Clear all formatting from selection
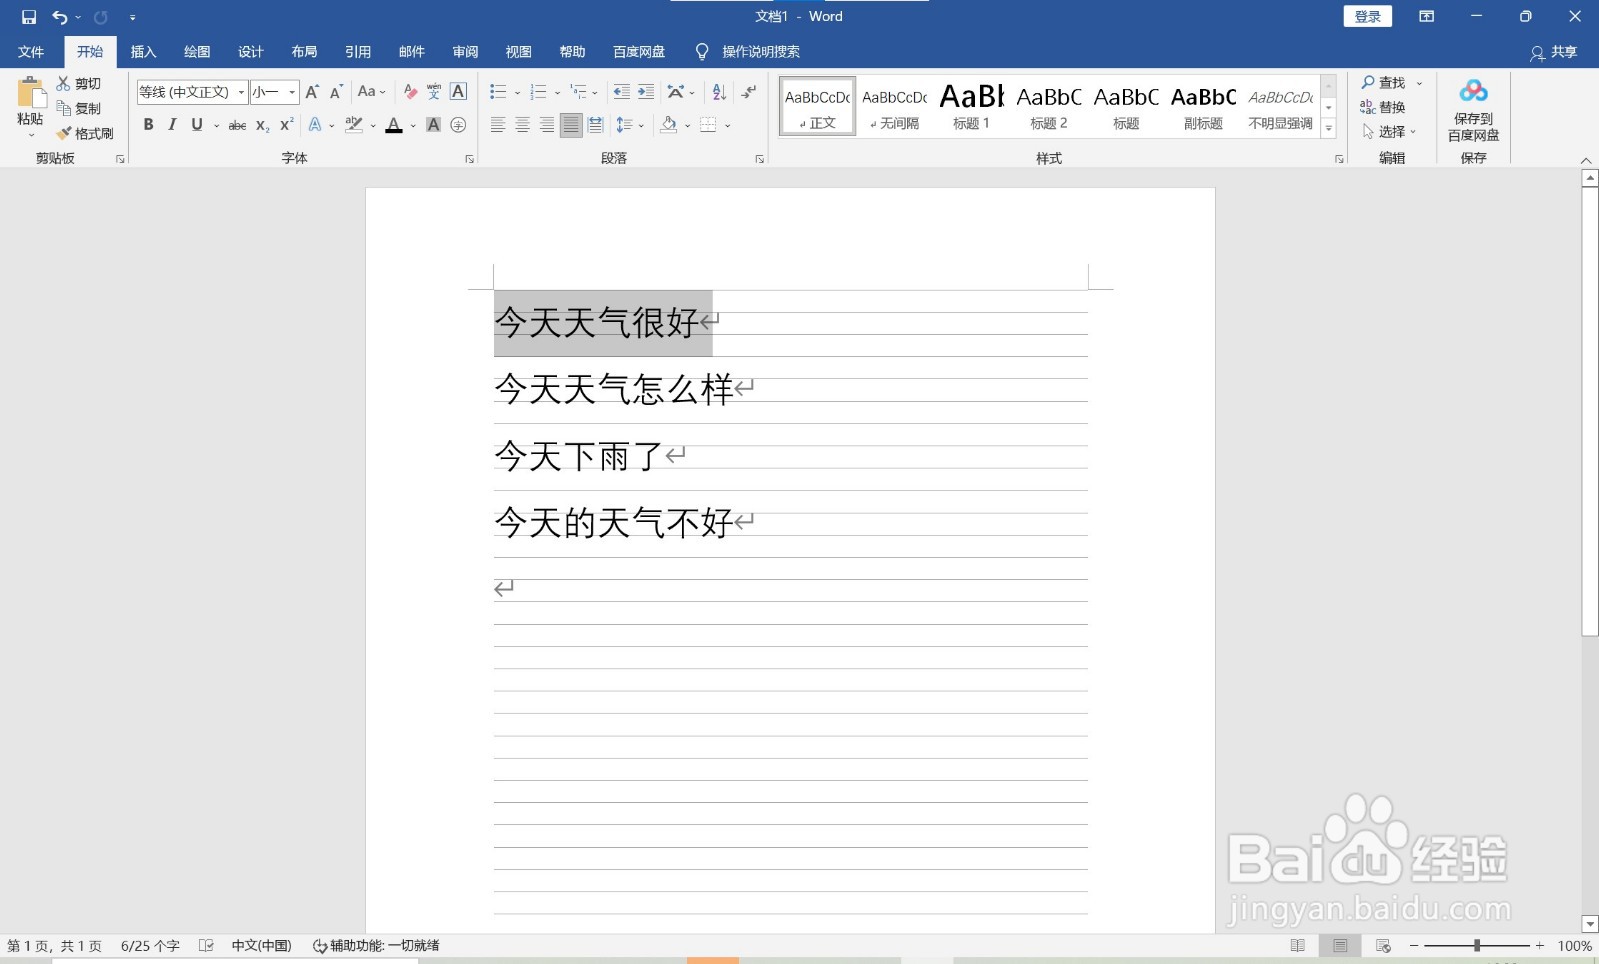Viewport: 1599px width, 964px height. [410, 92]
